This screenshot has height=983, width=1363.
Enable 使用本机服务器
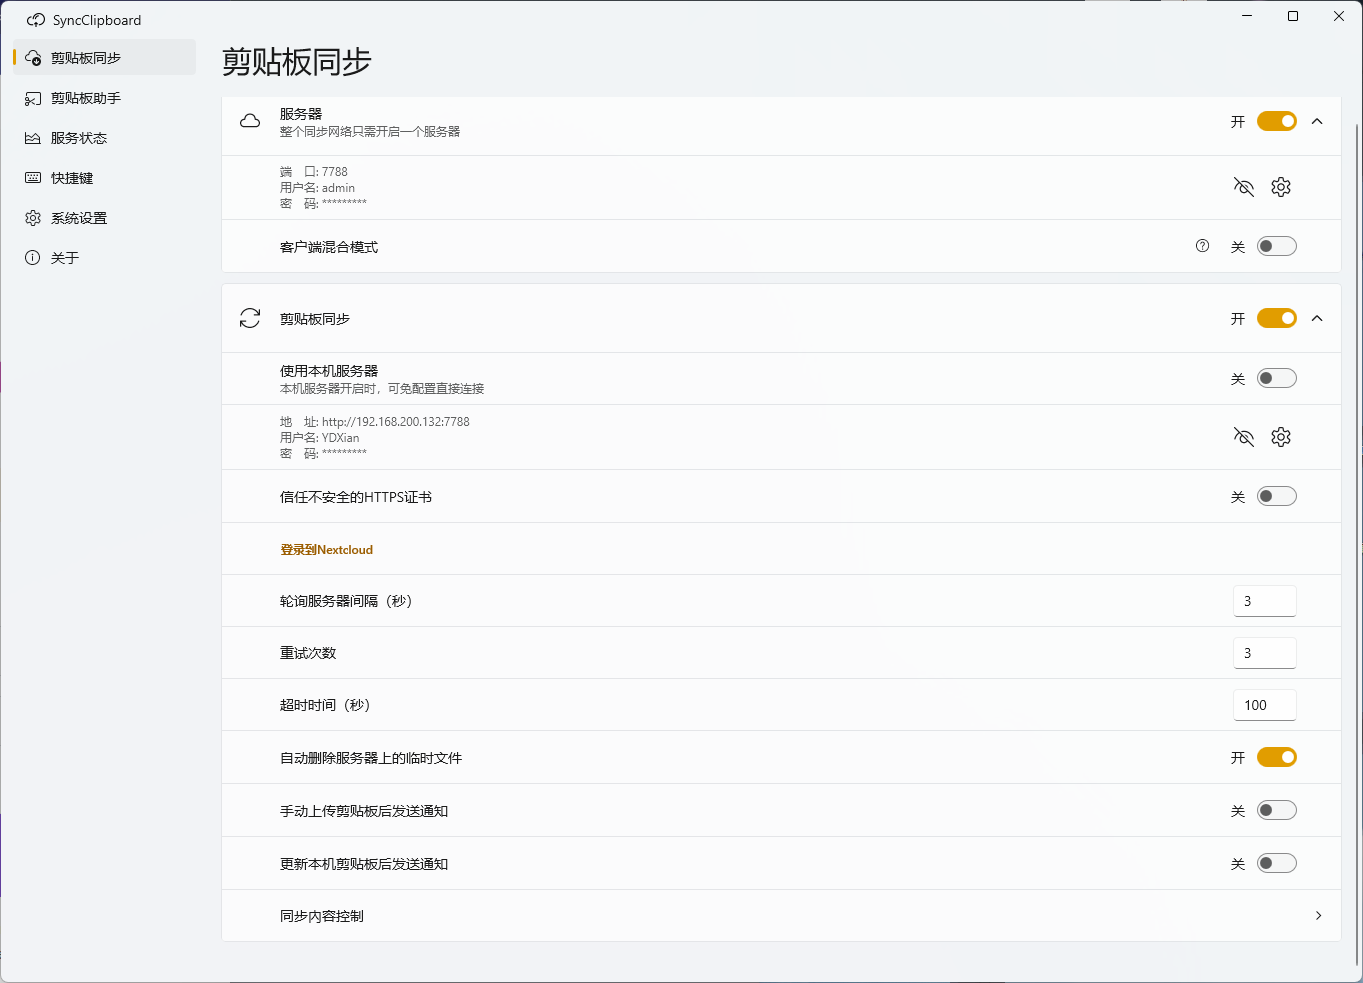pyautogui.click(x=1276, y=377)
